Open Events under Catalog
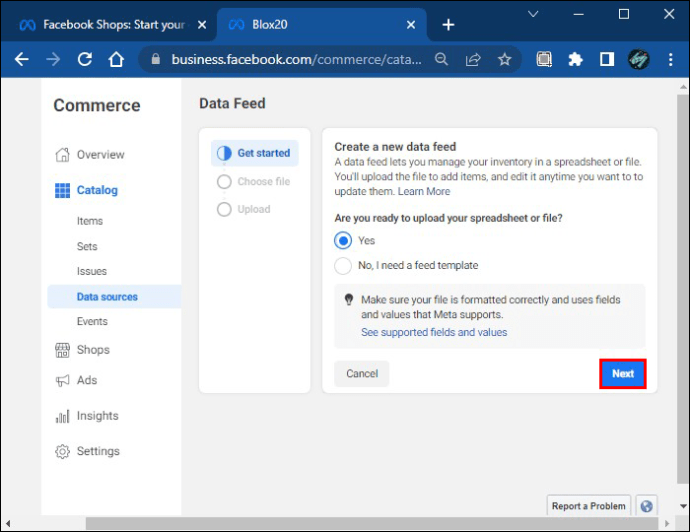690x532 pixels. click(x=92, y=321)
